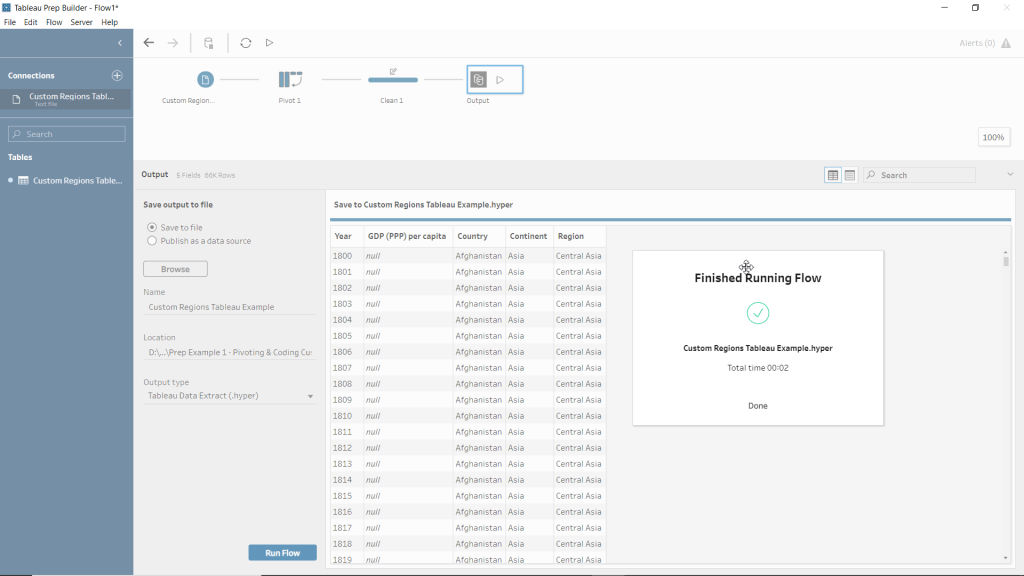Click Done in Finished Running Flow dialog
The image size is (1024, 576).
[x=758, y=406]
